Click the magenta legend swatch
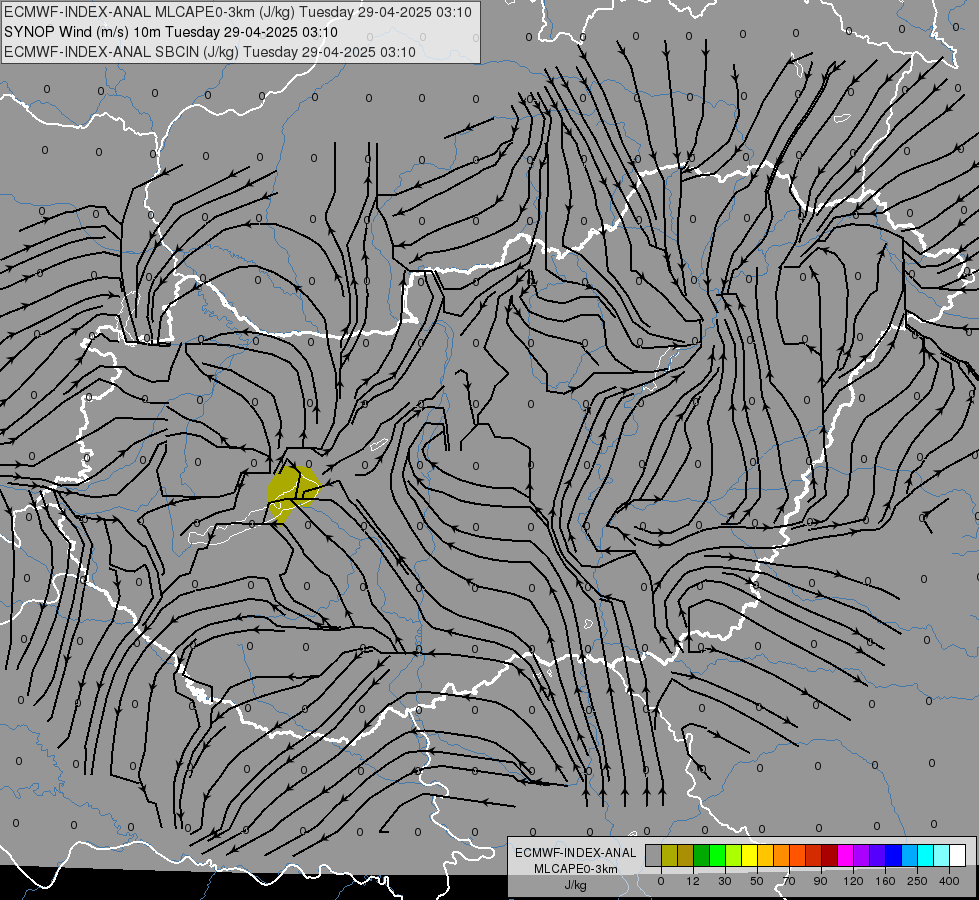Screen dimensions: 979x900 [846, 855]
